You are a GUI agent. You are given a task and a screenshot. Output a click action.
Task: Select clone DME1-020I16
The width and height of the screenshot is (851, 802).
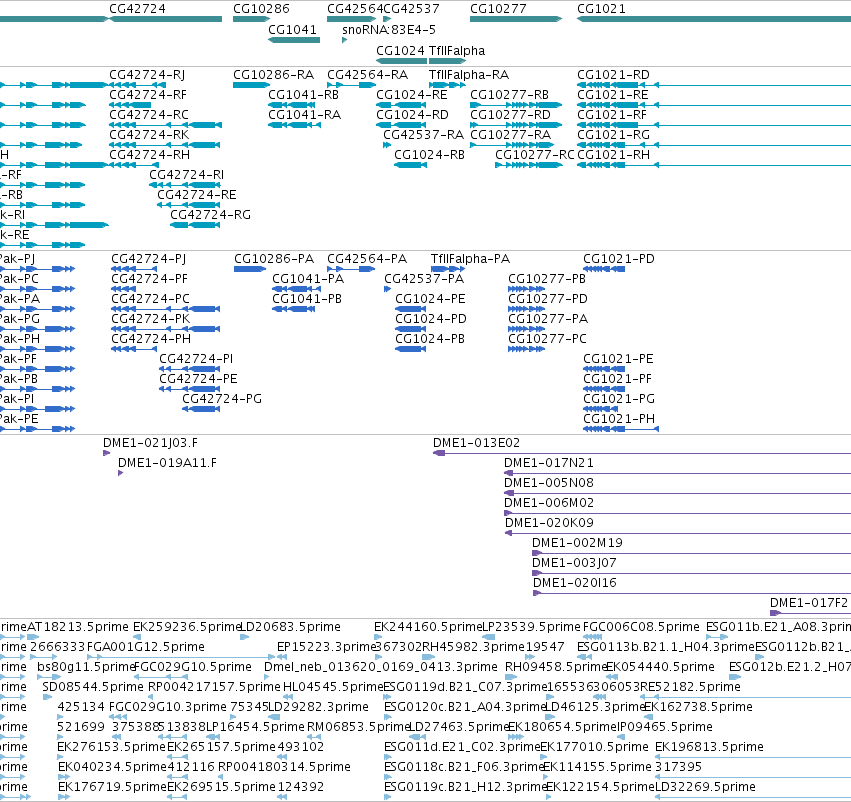pyautogui.click(x=575, y=583)
